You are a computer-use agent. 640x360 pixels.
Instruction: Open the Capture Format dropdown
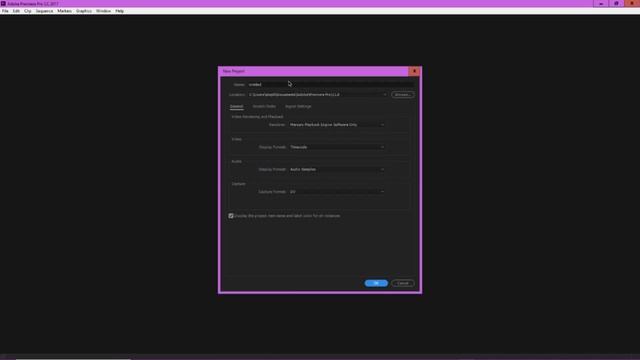[337, 192]
